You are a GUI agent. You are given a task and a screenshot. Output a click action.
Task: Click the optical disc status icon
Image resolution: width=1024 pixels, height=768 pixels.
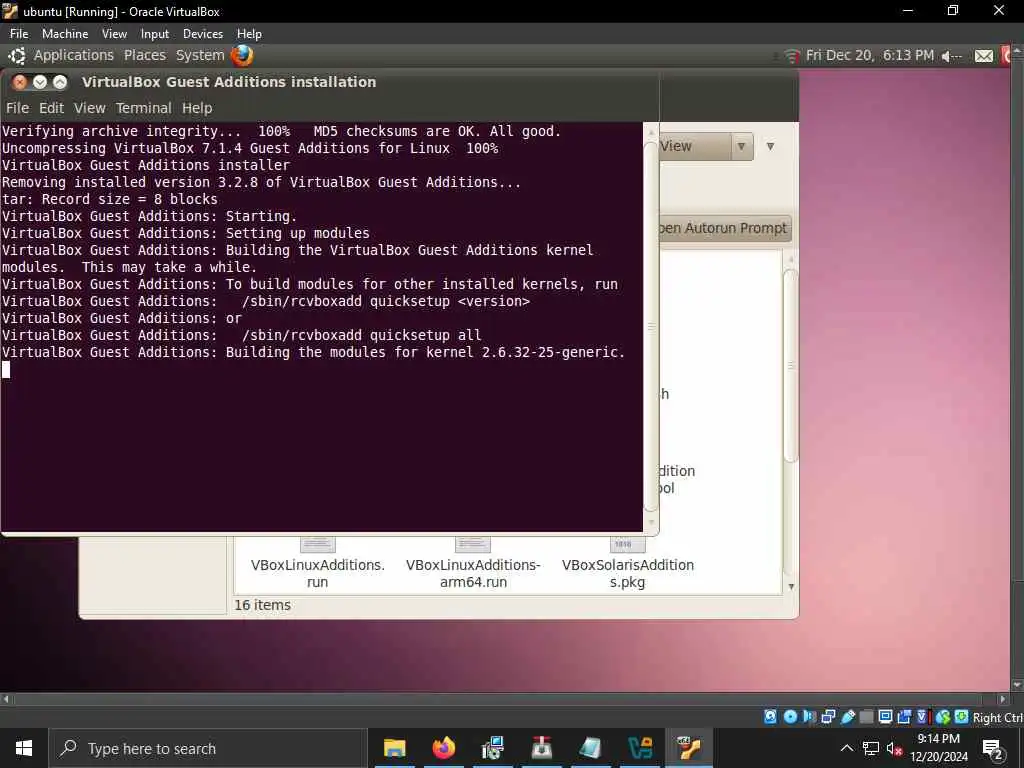pyautogui.click(x=790, y=716)
